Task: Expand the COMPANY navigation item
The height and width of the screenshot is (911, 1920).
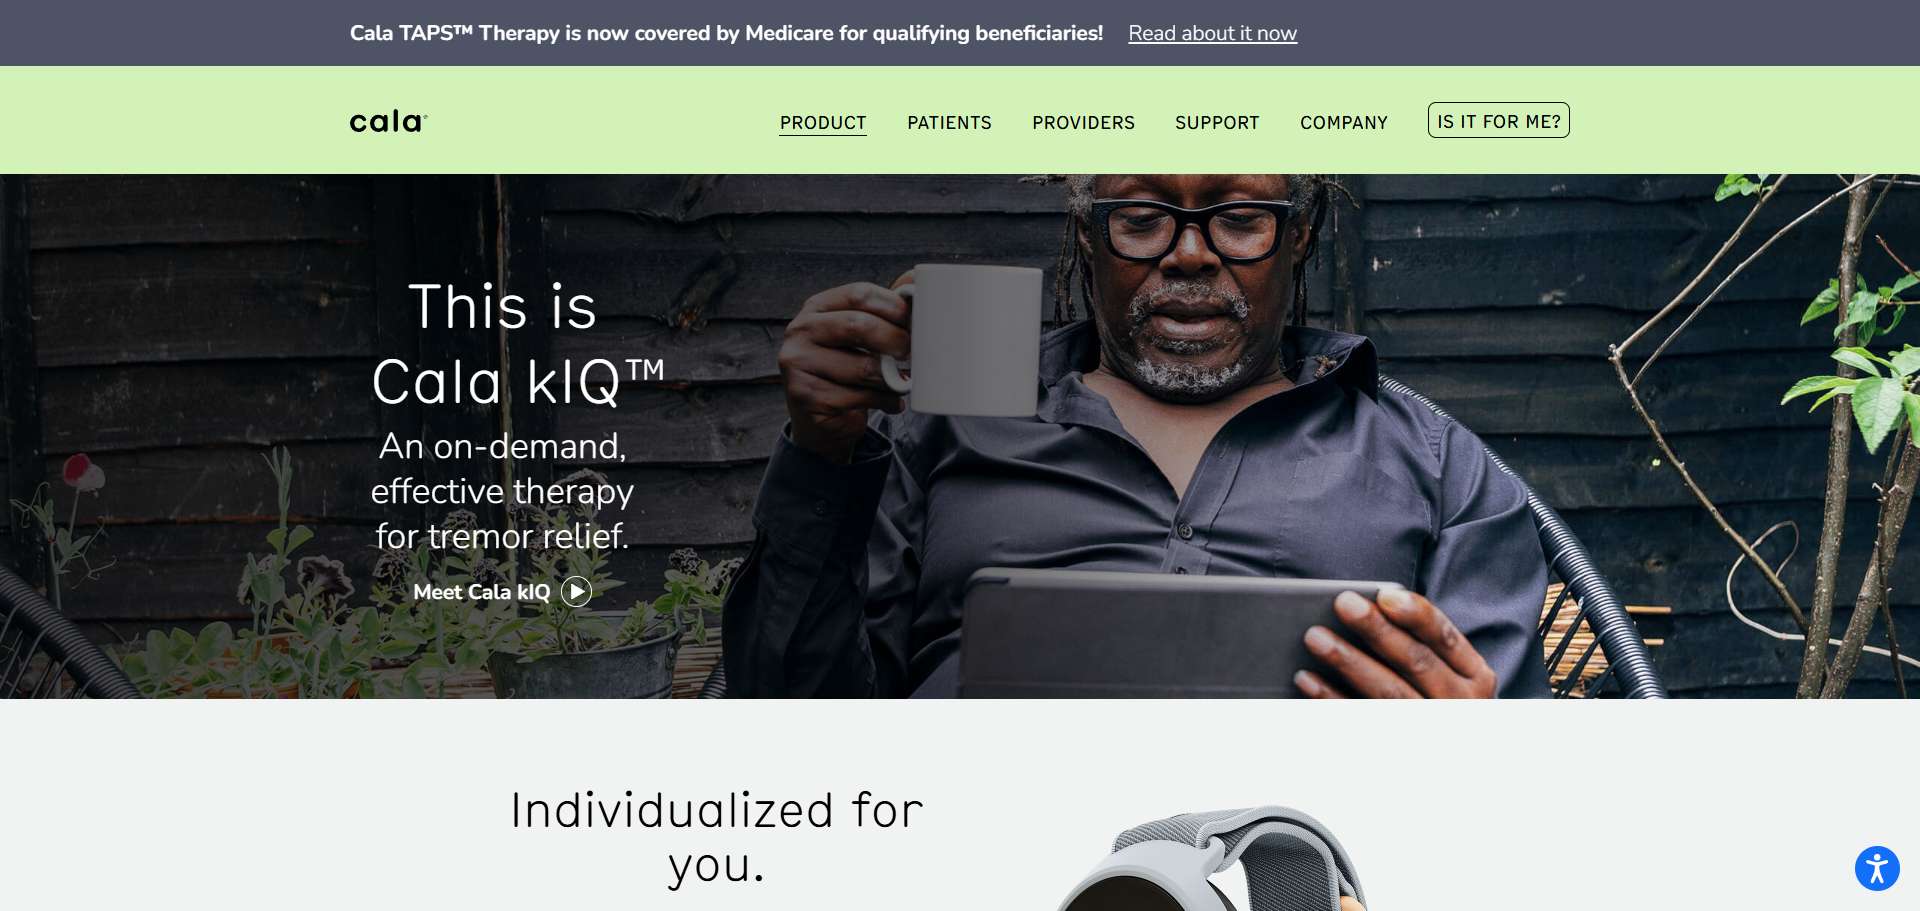Action: (x=1344, y=123)
